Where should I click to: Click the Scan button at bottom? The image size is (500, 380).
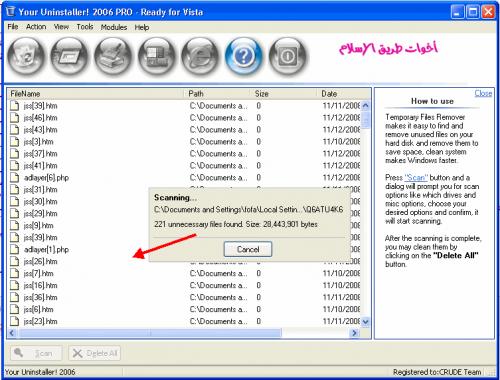tap(36, 353)
